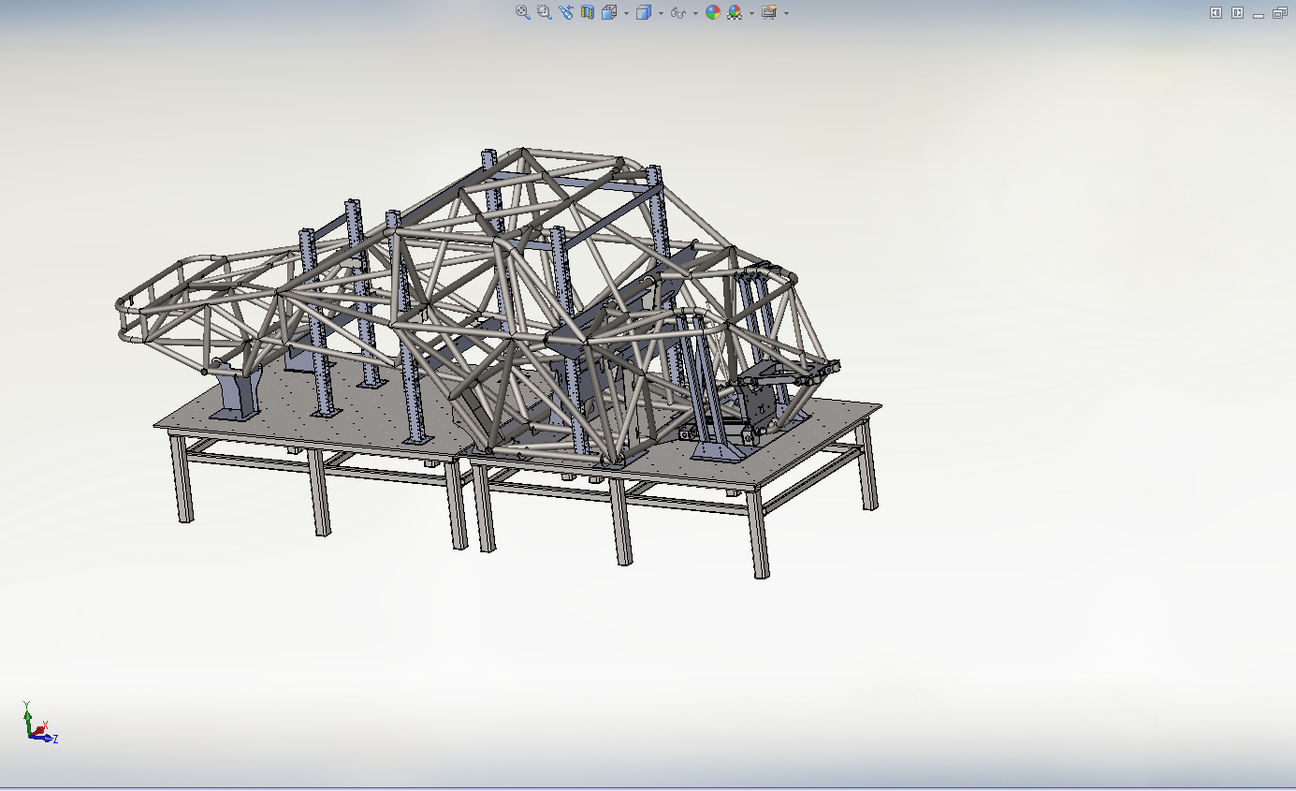Select the Zoom to Fit tool

[523, 13]
